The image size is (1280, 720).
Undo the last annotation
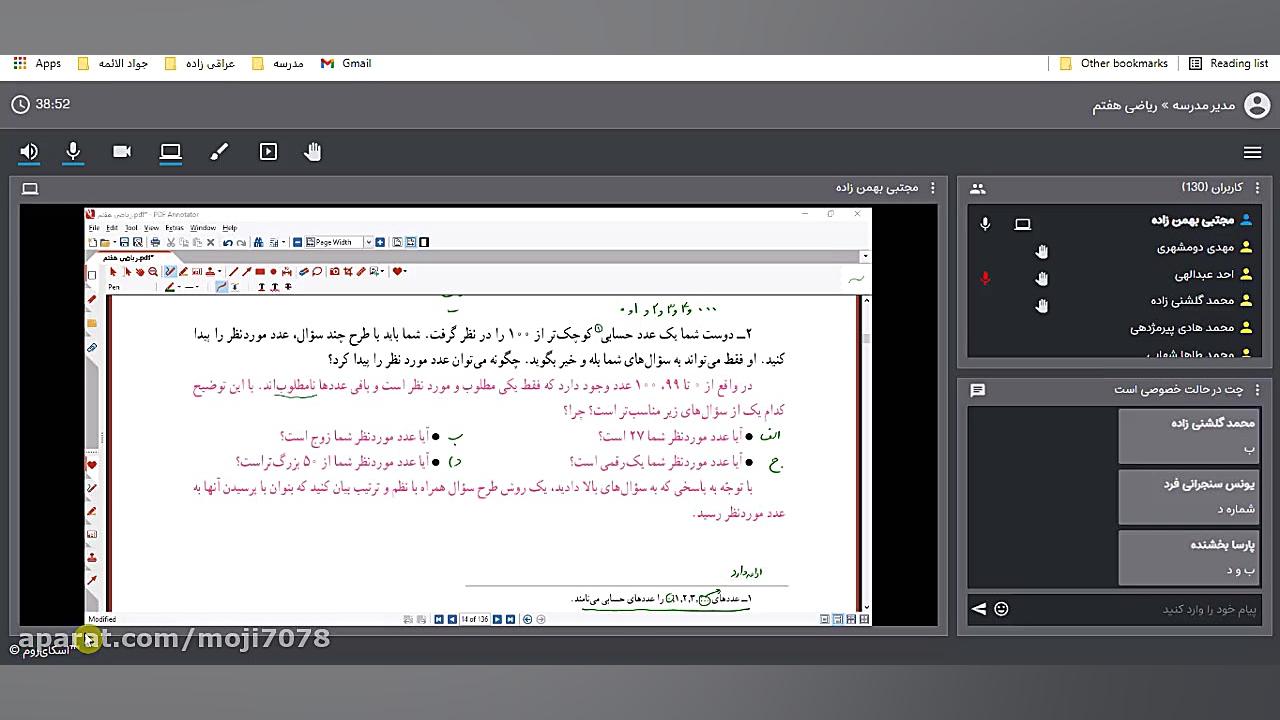click(228, 242)
